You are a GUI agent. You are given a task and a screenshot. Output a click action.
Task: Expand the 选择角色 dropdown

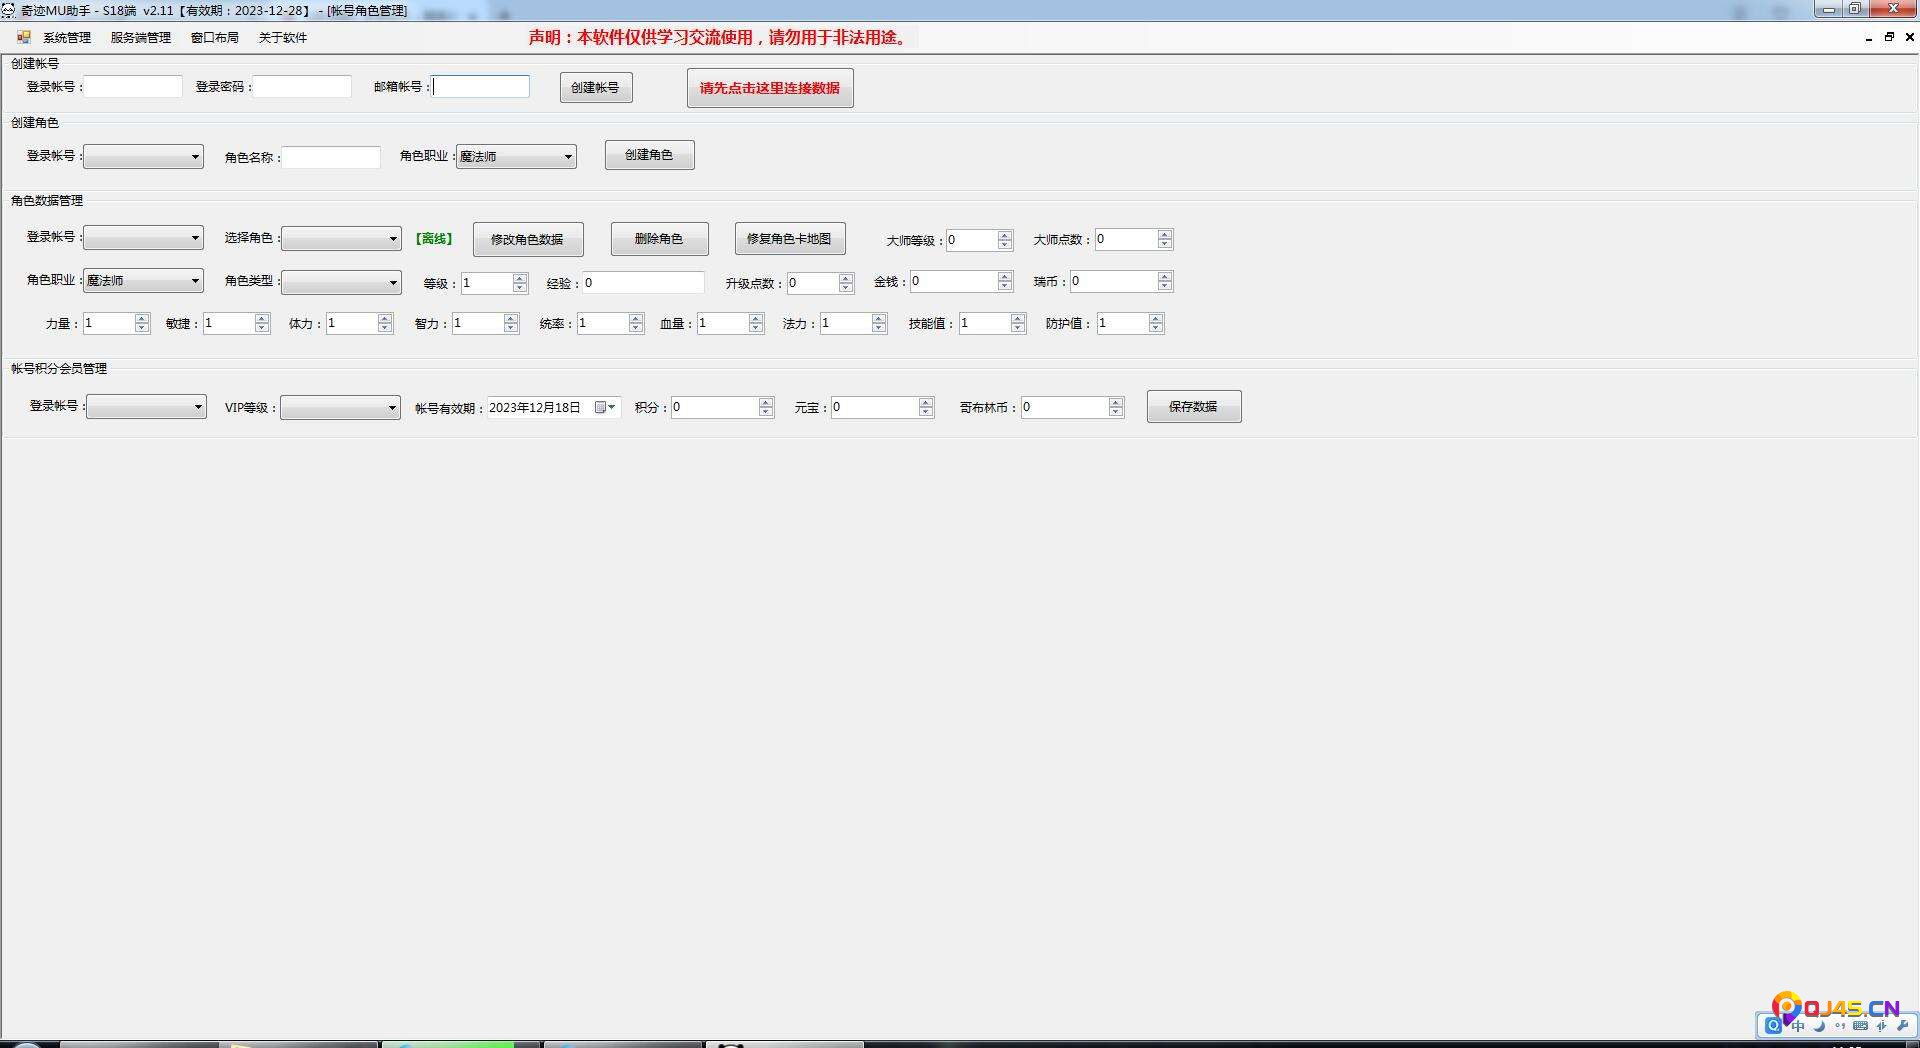(x=392, y=239)
